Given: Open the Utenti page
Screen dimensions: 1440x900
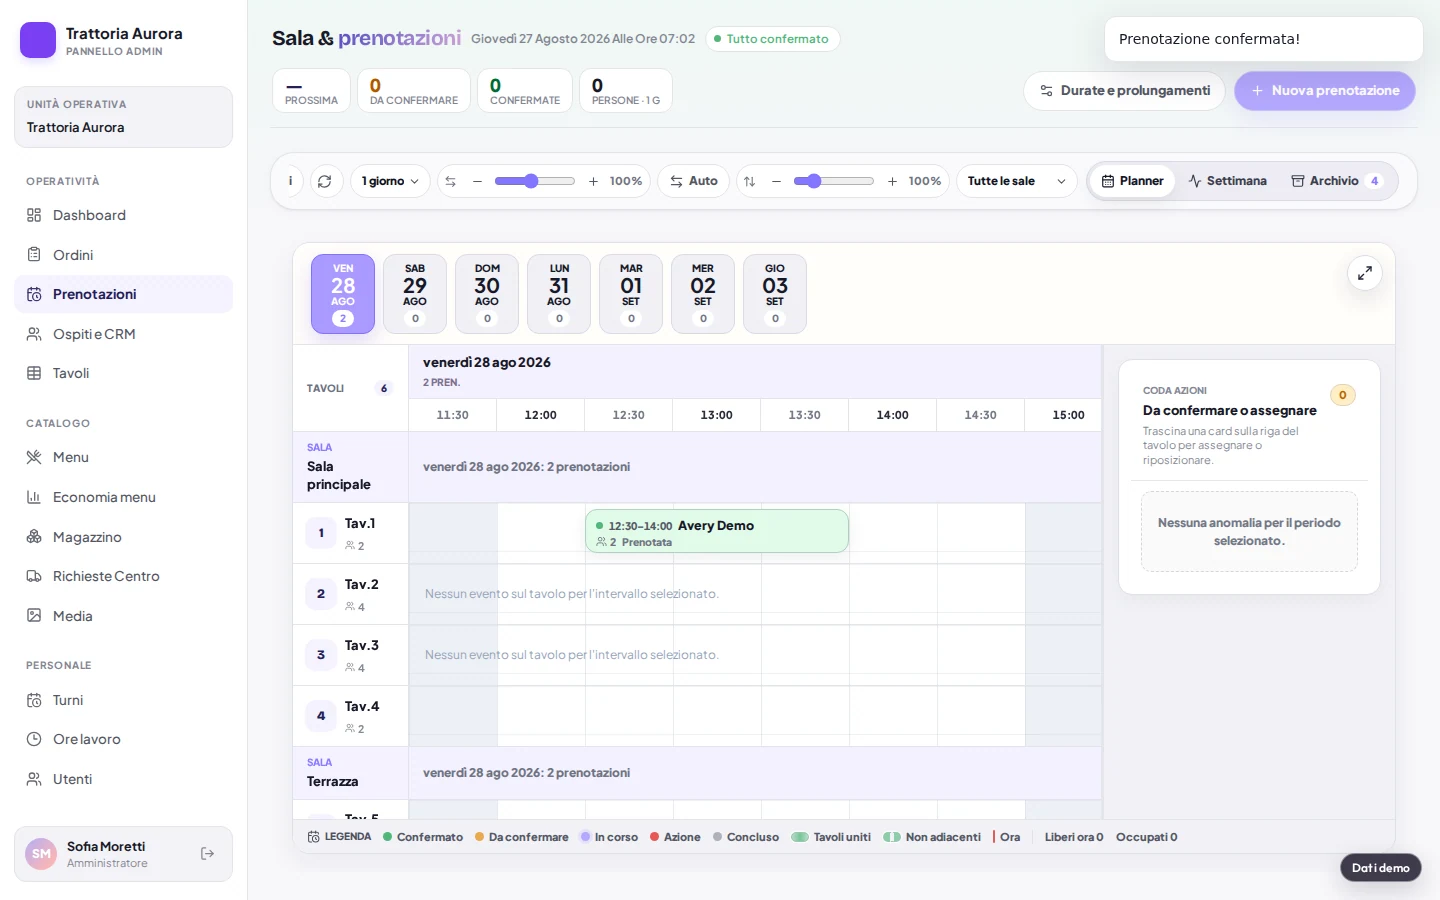Looking at the screenshot, I should click(x=123, y=779).
